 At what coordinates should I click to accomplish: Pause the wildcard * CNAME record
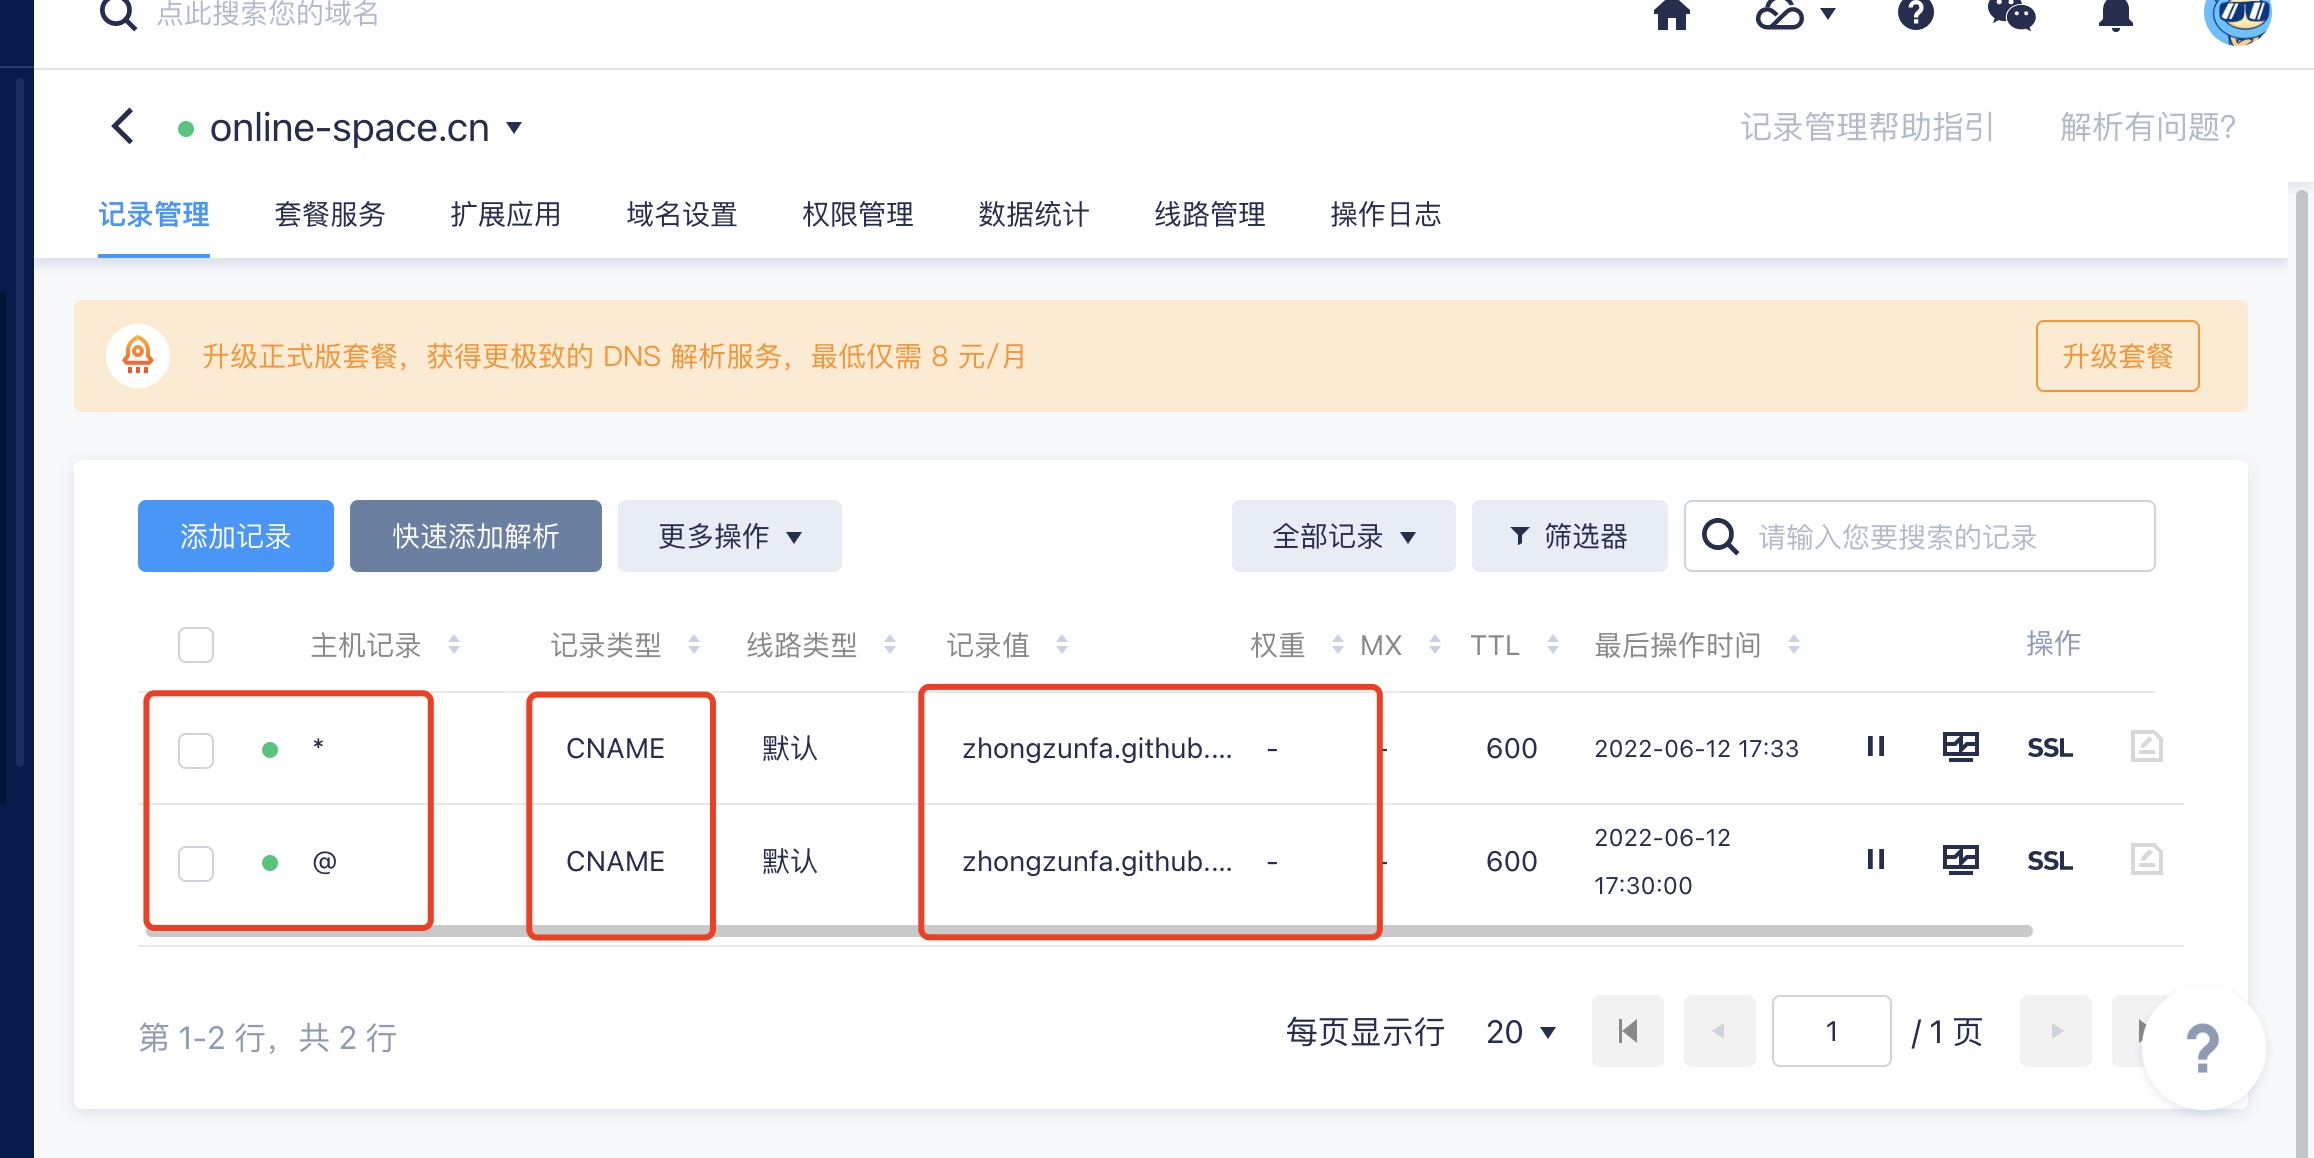1875,747
